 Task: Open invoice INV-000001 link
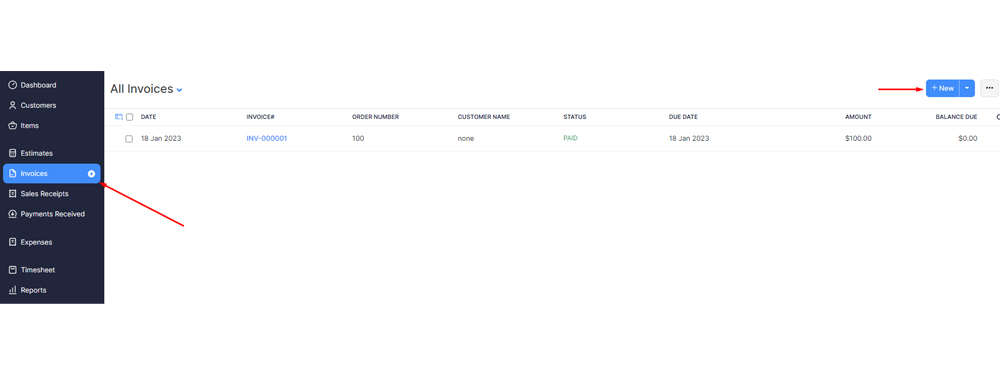click(267, 138)
